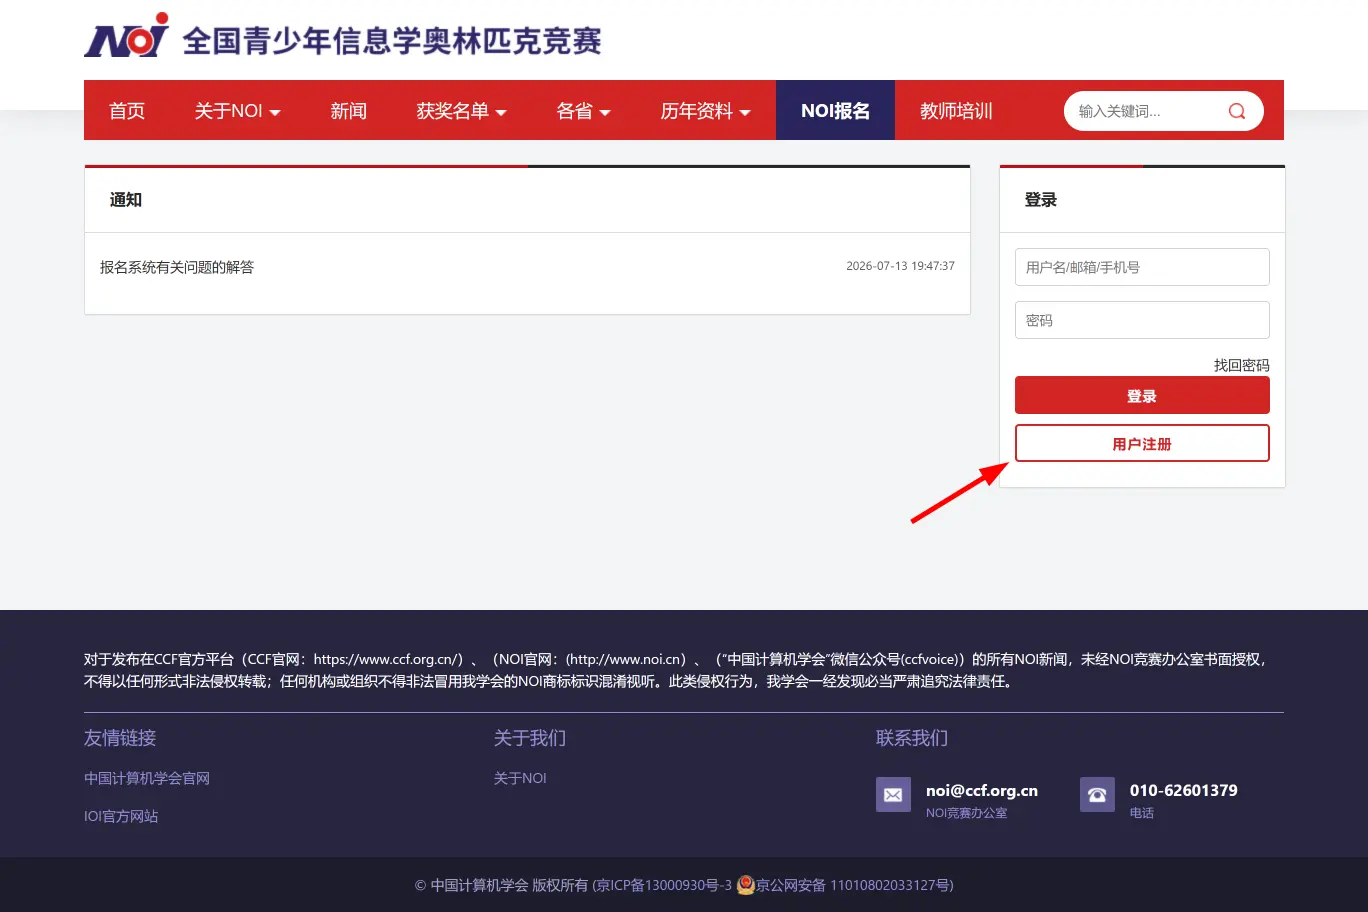The image size is (1368, 912).
Task: Open the 历年资料 dropdown menu
Action: click(x=705, y=111)
